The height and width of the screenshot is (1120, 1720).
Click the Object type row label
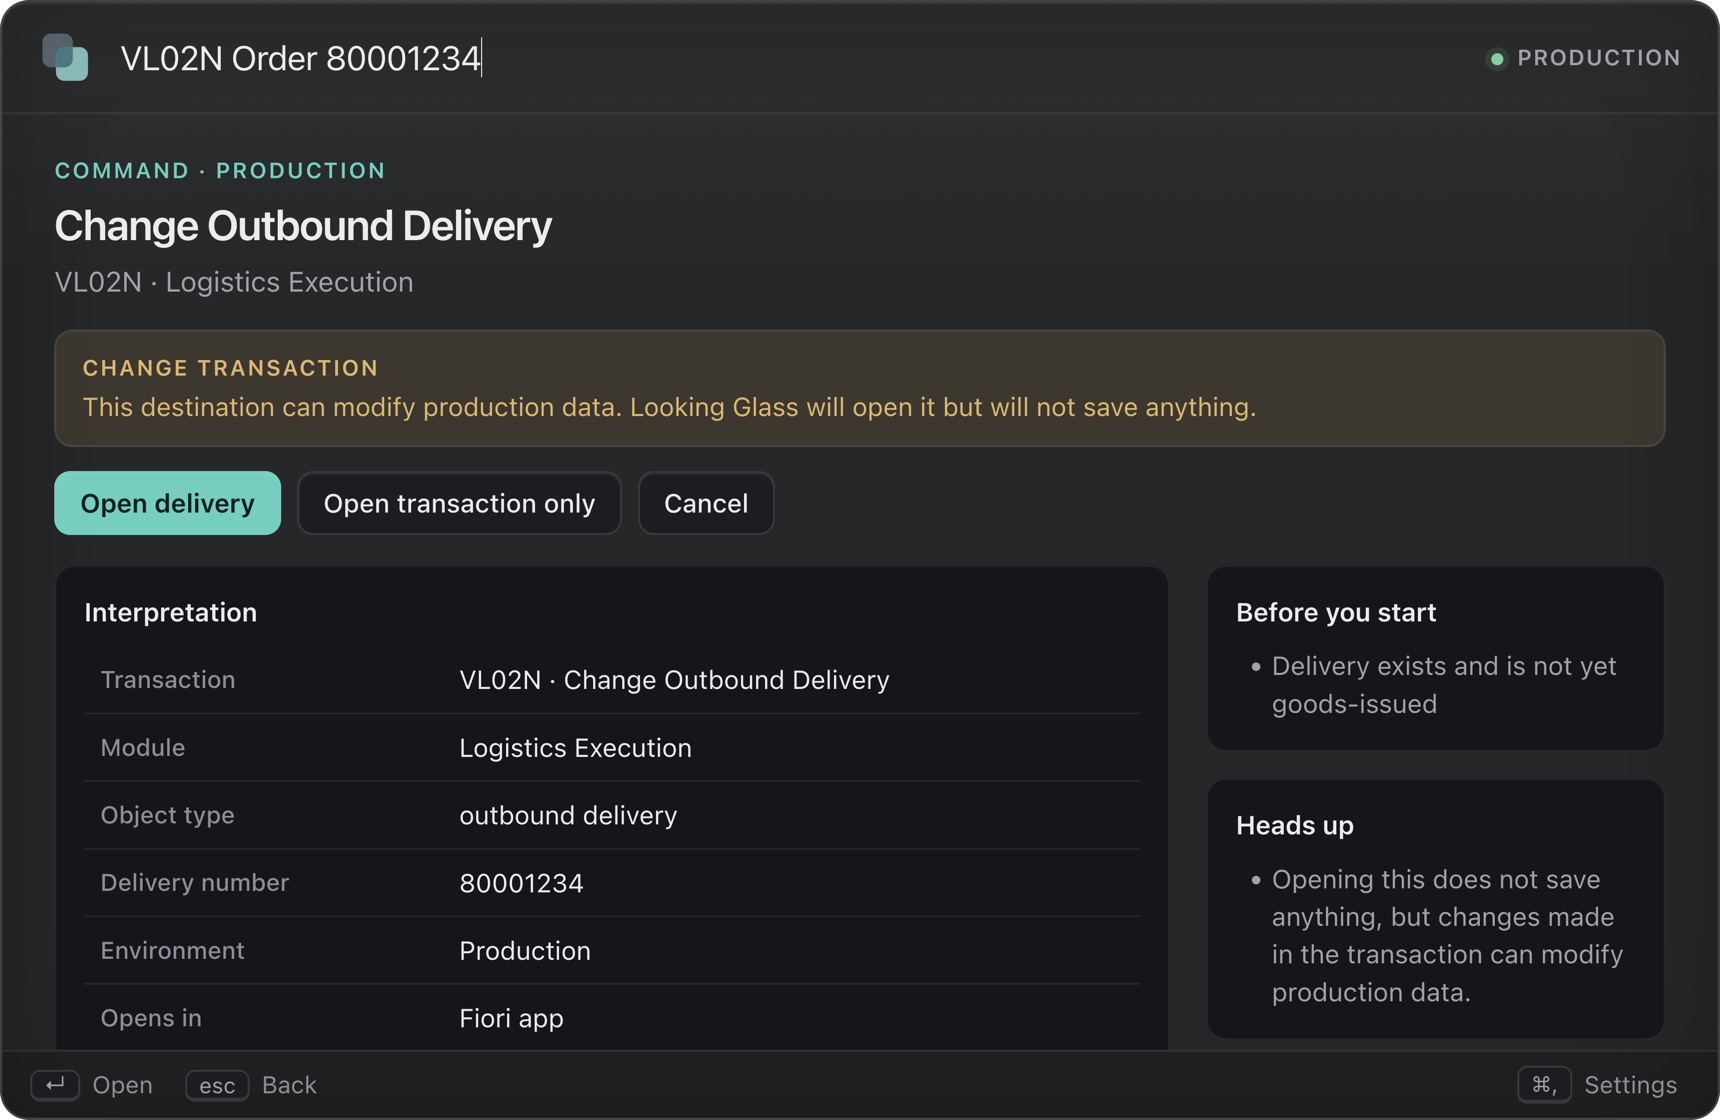pyautogui.click(x=167, y=815)
